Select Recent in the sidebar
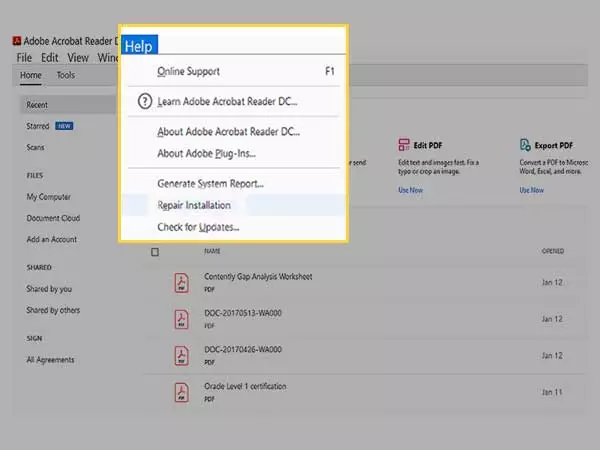The image size is (600, 450). (x=68, y=105)
